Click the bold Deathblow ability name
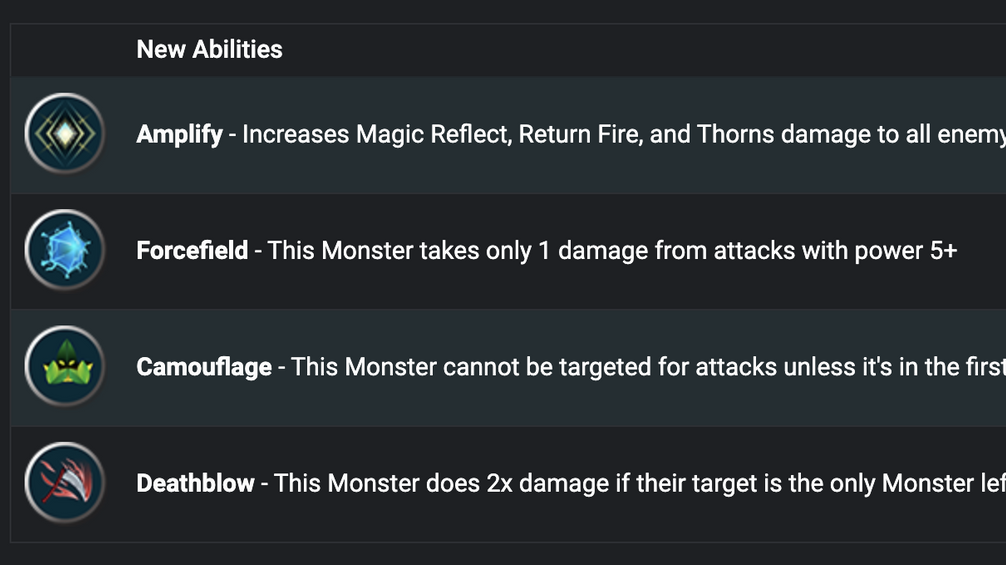Image resolution: width=1006 pixels, height=565 pixels. [195, 483]
